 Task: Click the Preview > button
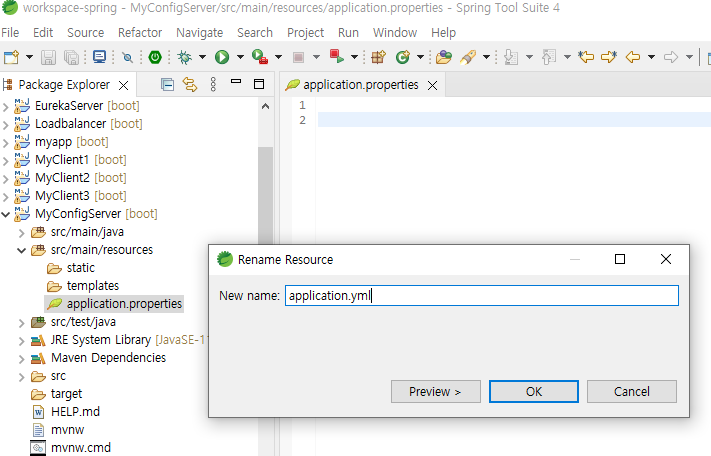click(x=435, y=391)
